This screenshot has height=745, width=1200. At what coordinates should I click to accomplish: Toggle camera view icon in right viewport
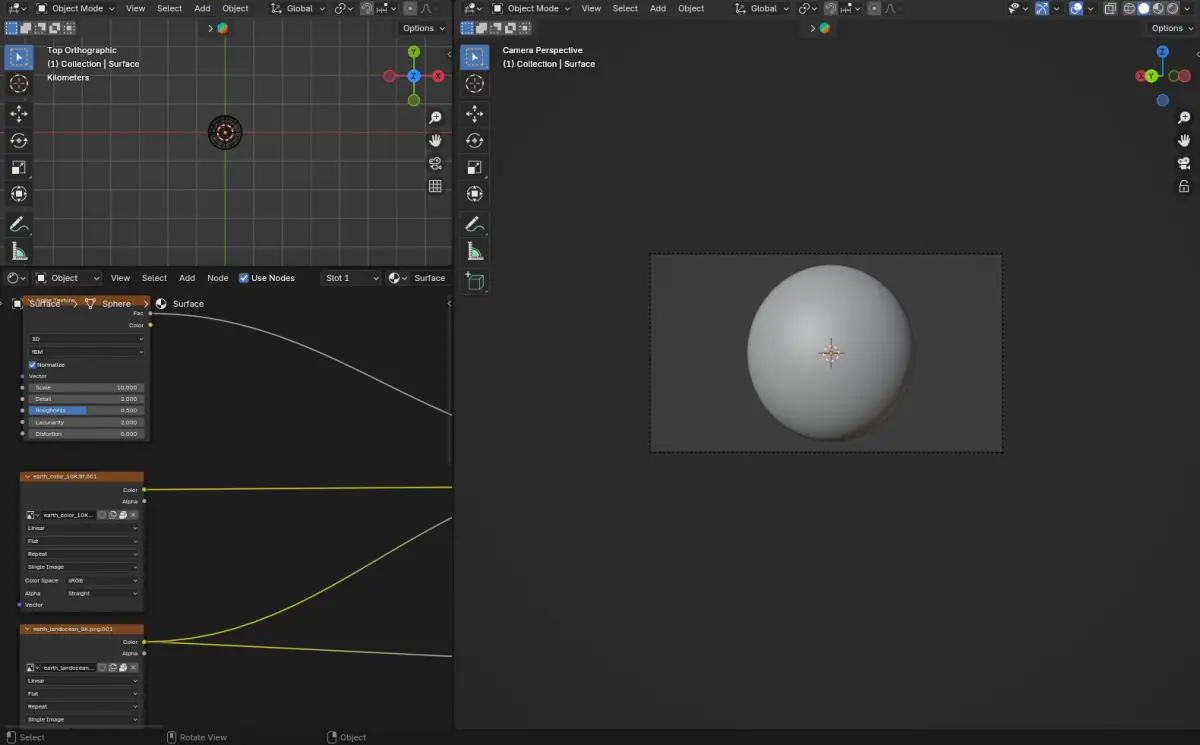click(x=1184, y=163)
